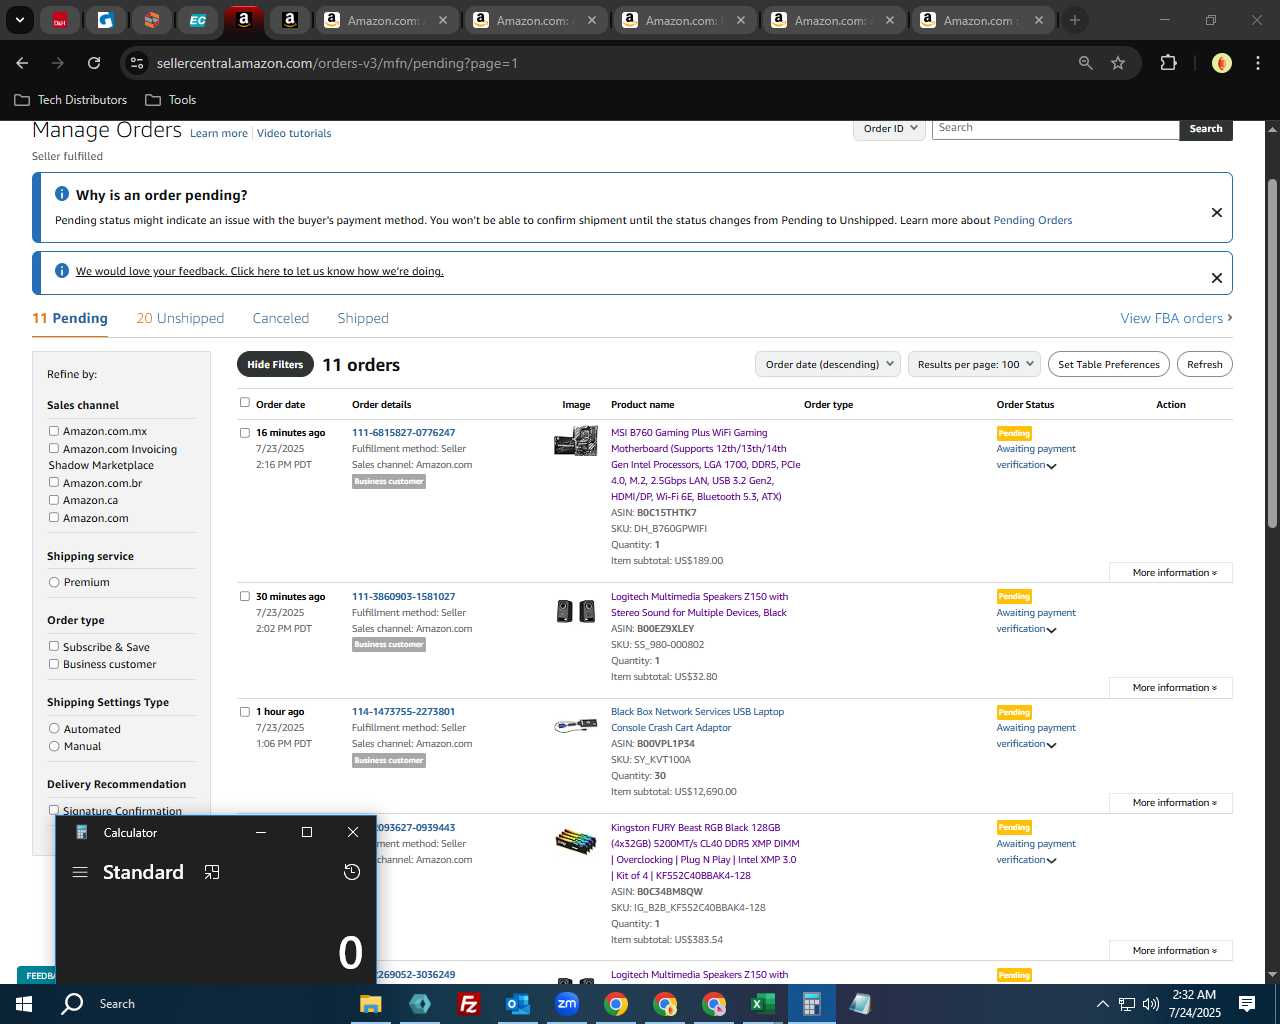Click the Hide Filters button
Image resolution: width=1280 pixels, height=1024 pixels.
click(x=275, y=364)
